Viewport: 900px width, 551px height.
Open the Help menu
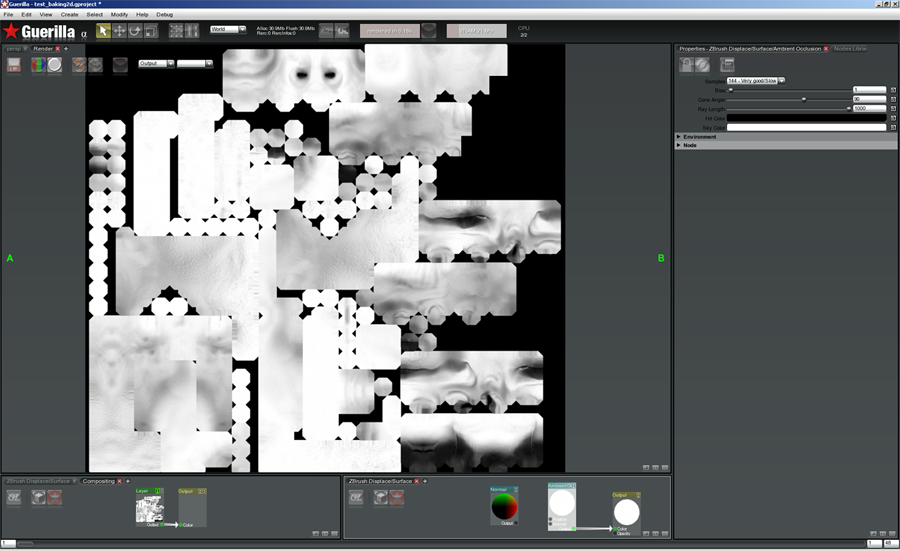[142, 14]
